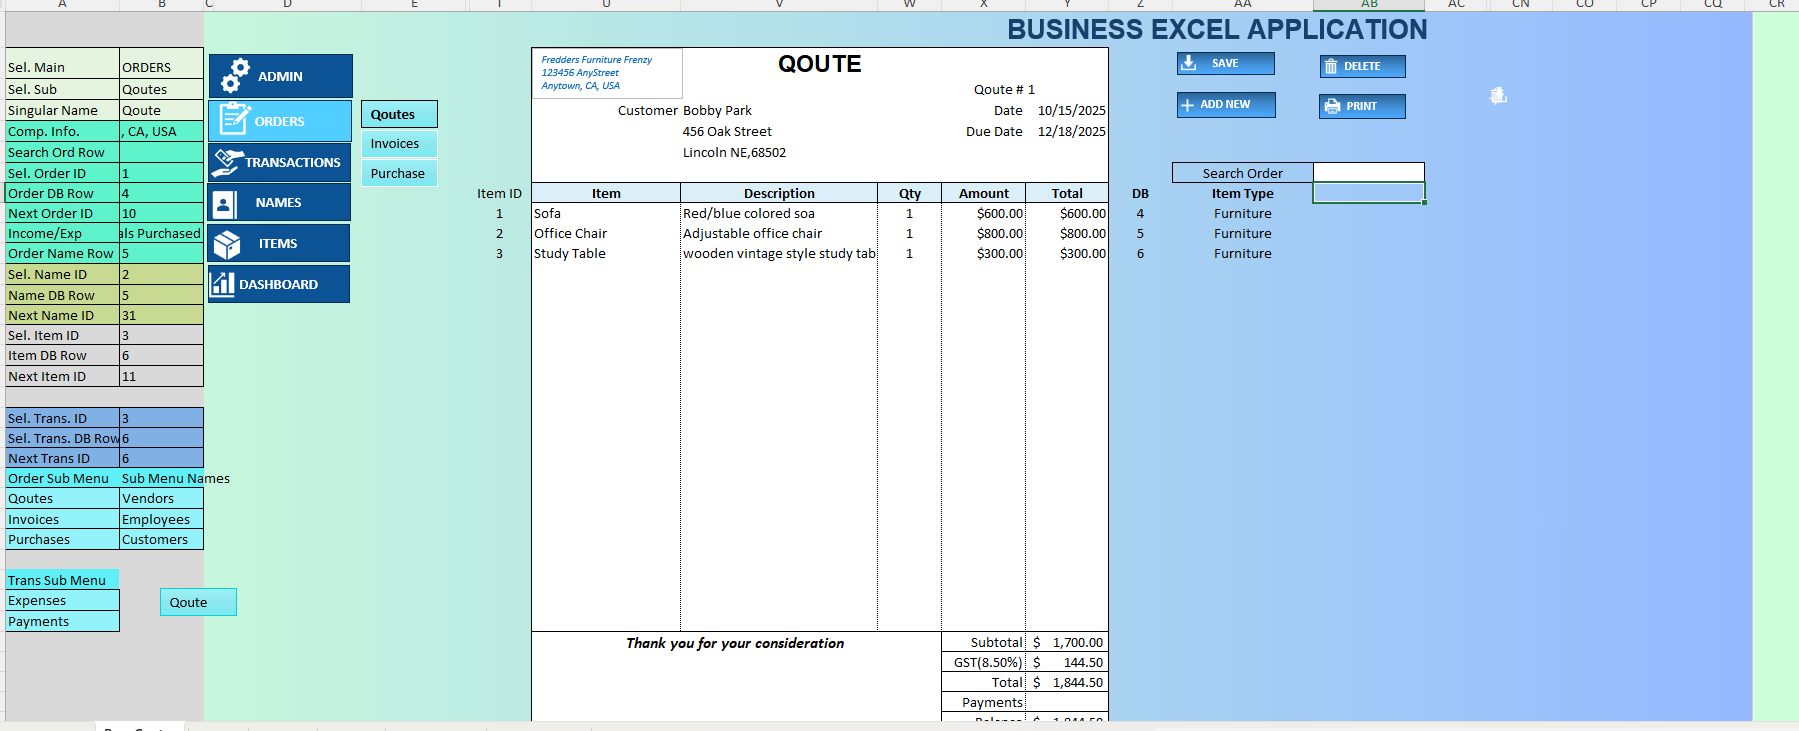Image resolution: width=1799 pixels, height=731 pixels.
Task: Click the PRINT printer icon
Action: 1332,106
